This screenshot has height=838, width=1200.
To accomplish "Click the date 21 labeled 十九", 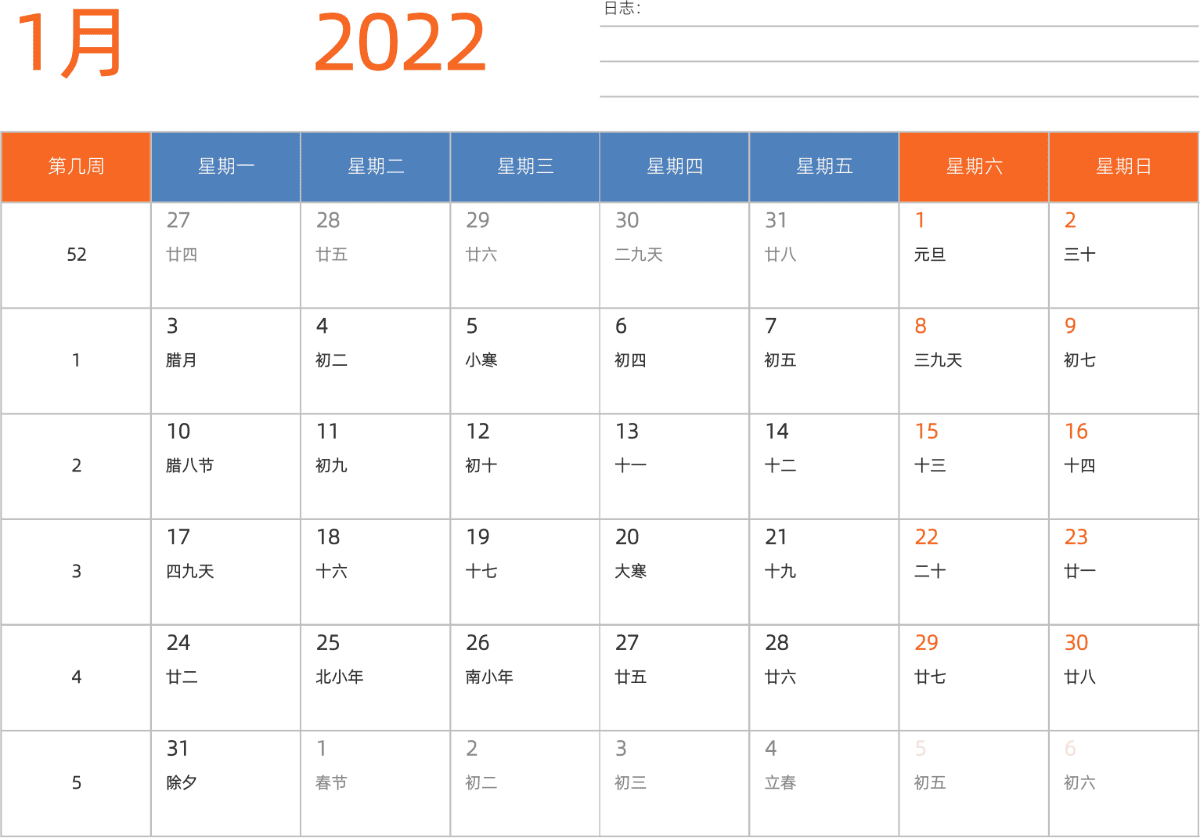I will click(x=824, y=572).
